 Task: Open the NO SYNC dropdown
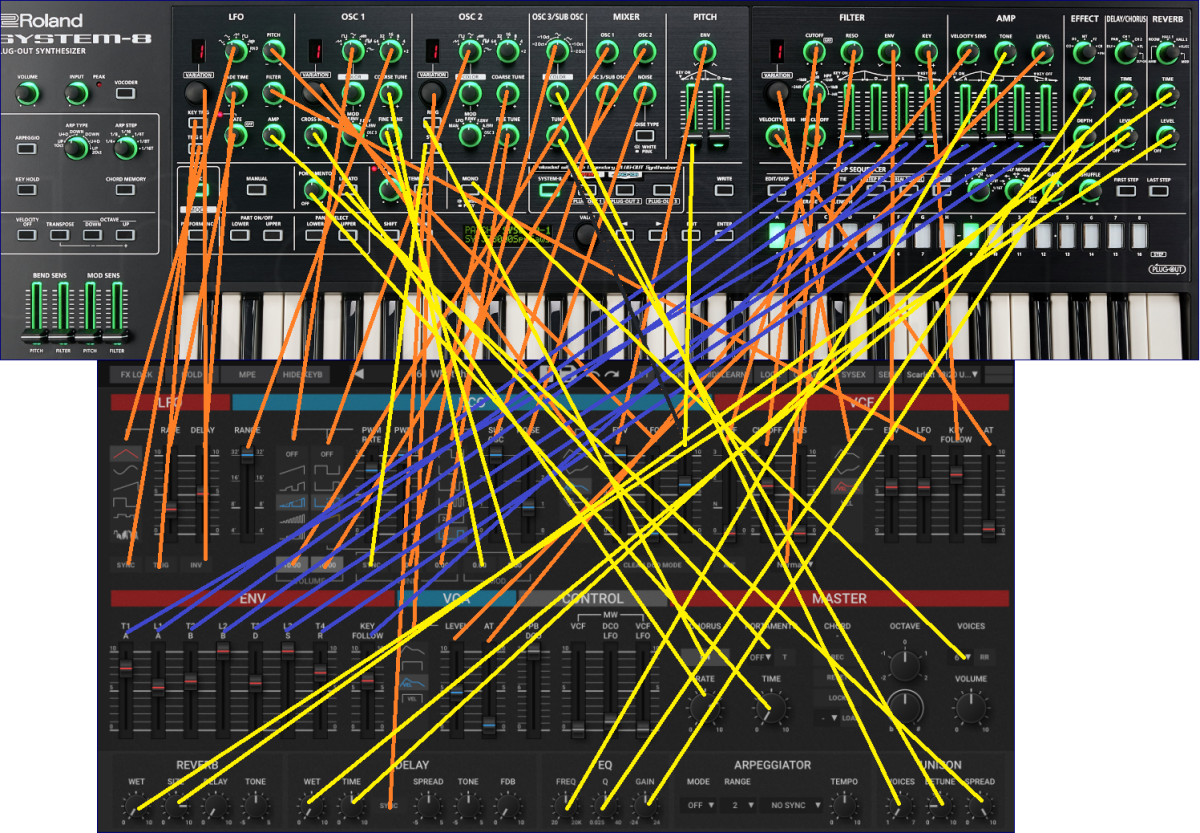(790, 804)
